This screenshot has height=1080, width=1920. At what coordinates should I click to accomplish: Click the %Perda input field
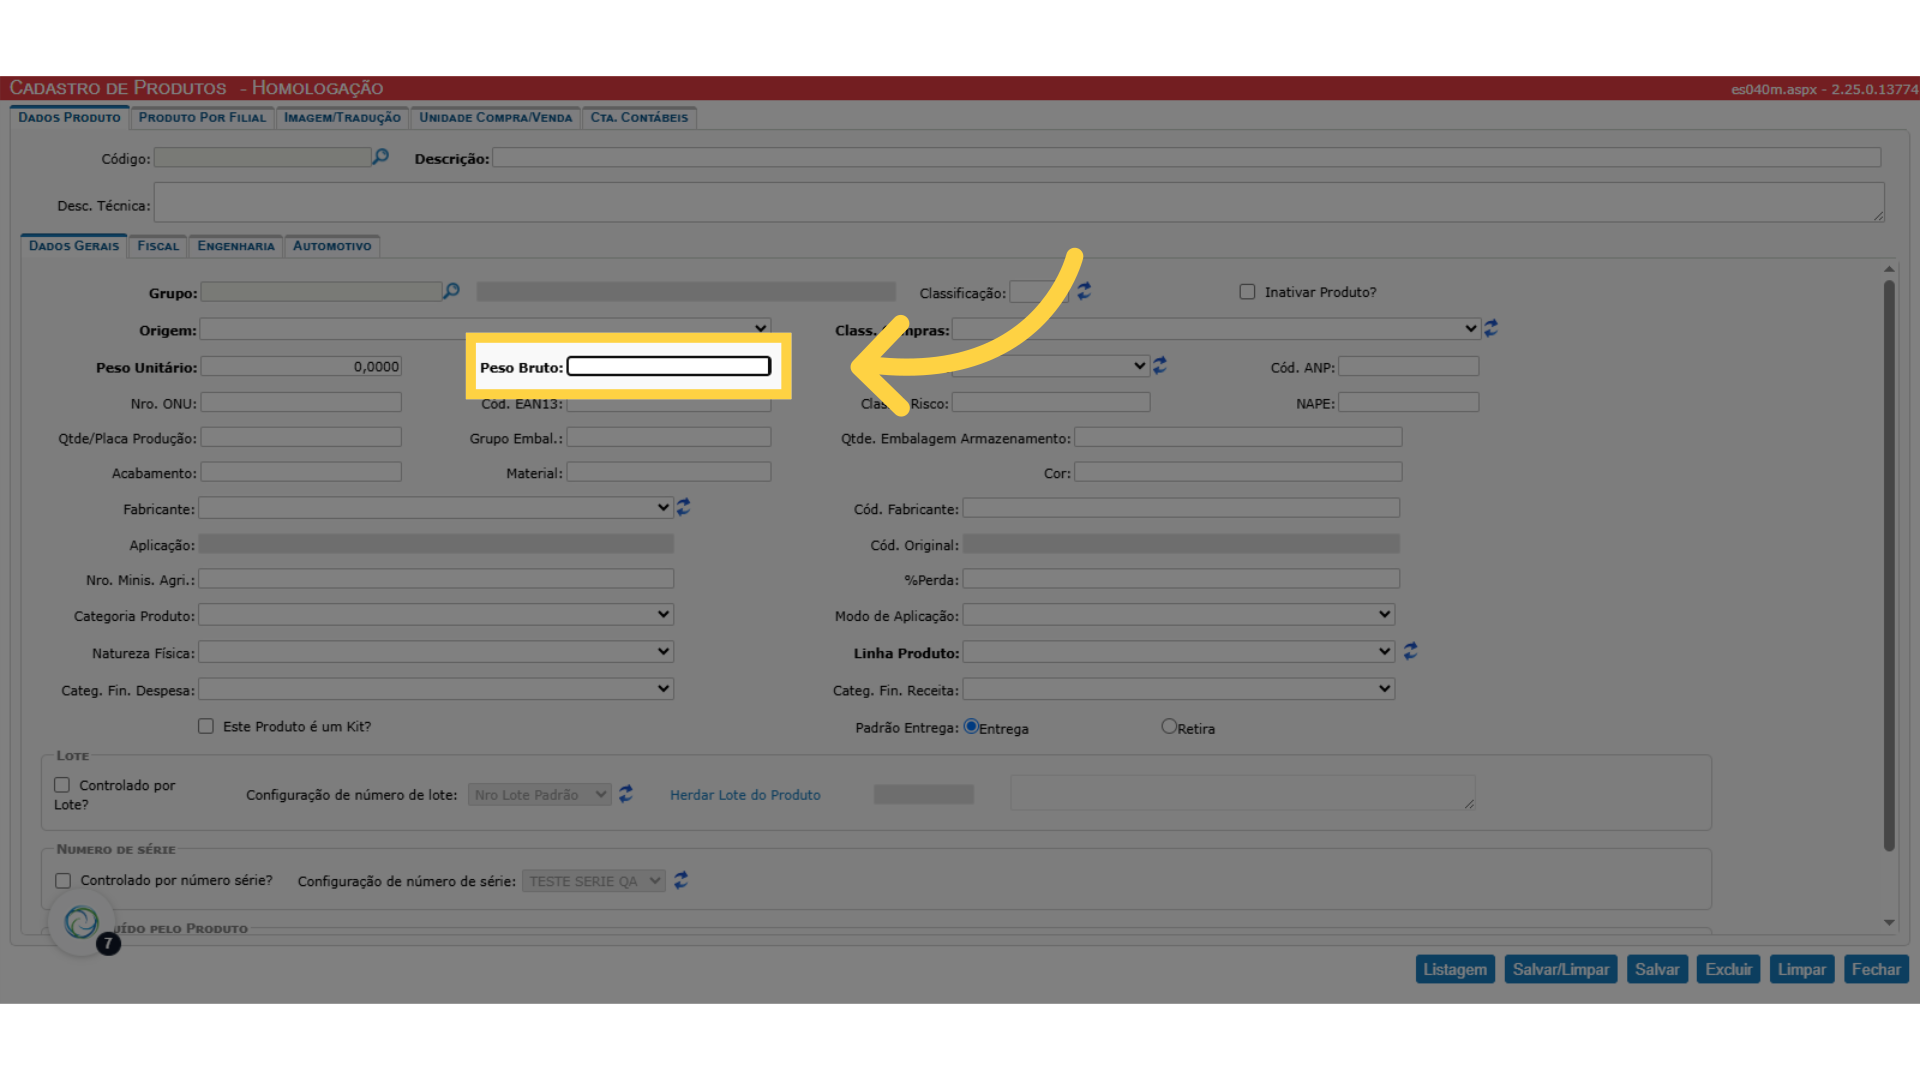[x=1181, y=579]
